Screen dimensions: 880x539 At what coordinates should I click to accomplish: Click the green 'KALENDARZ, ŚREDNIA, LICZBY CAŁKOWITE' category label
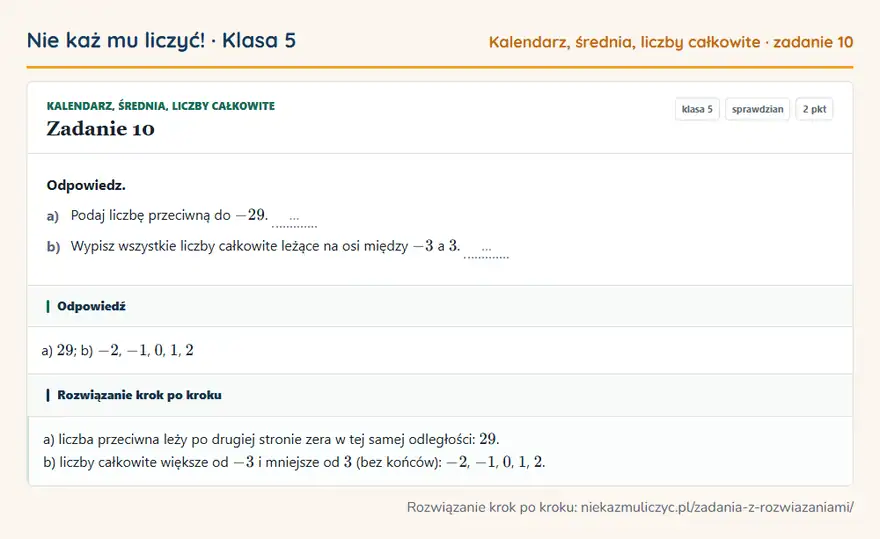tap(161, 106)
